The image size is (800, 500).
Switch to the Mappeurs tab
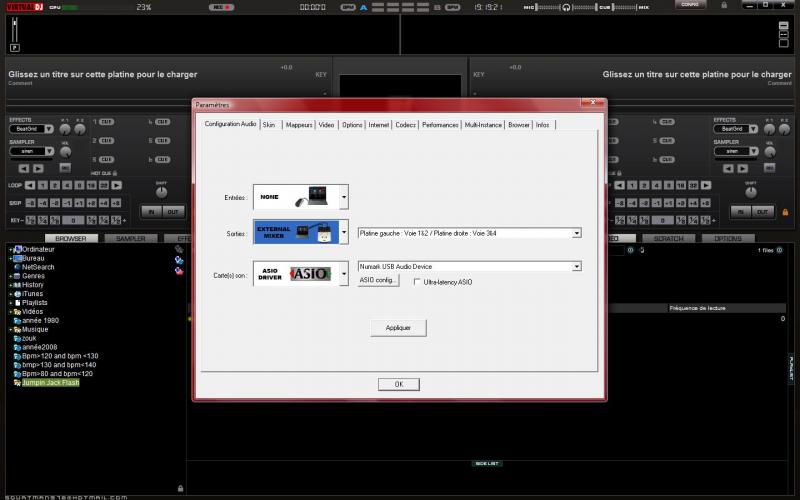tap(299, 125)
